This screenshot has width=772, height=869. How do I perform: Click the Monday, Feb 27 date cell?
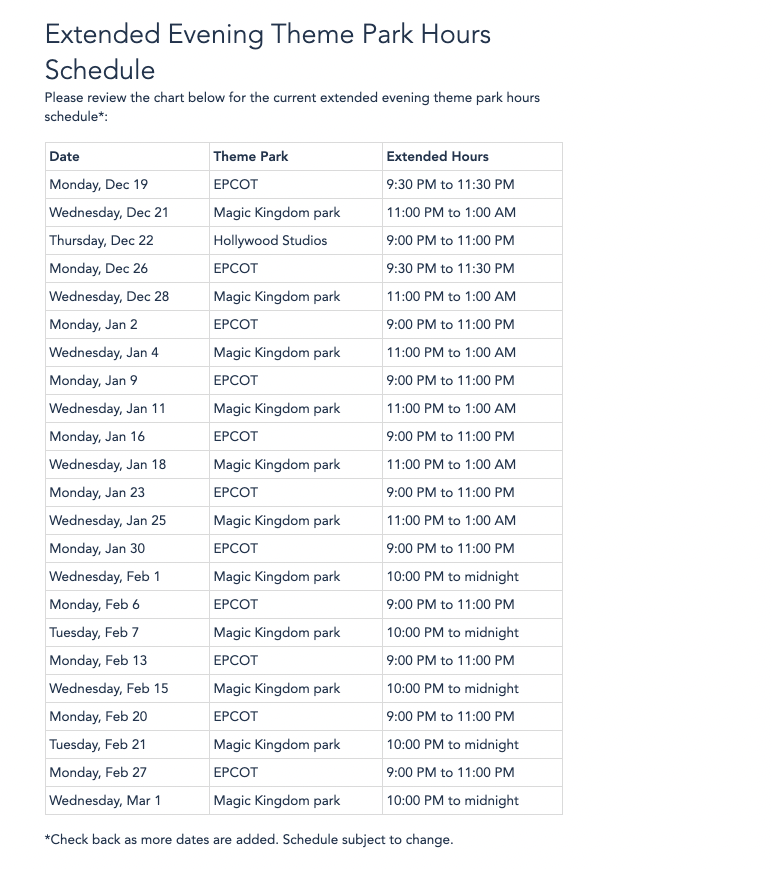(x=98, y=773)
